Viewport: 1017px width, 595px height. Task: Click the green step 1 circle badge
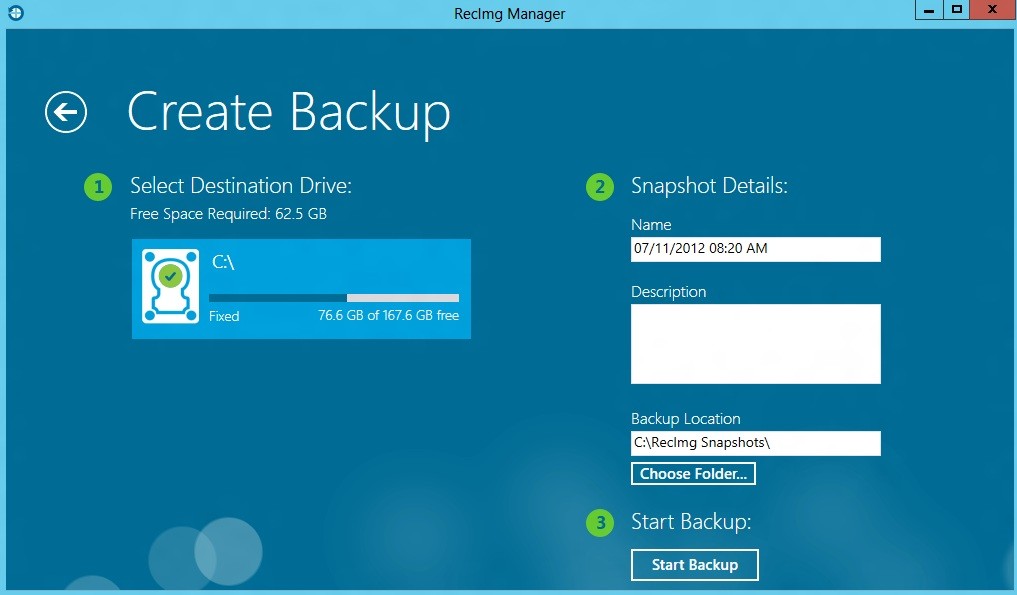point(98,187)
